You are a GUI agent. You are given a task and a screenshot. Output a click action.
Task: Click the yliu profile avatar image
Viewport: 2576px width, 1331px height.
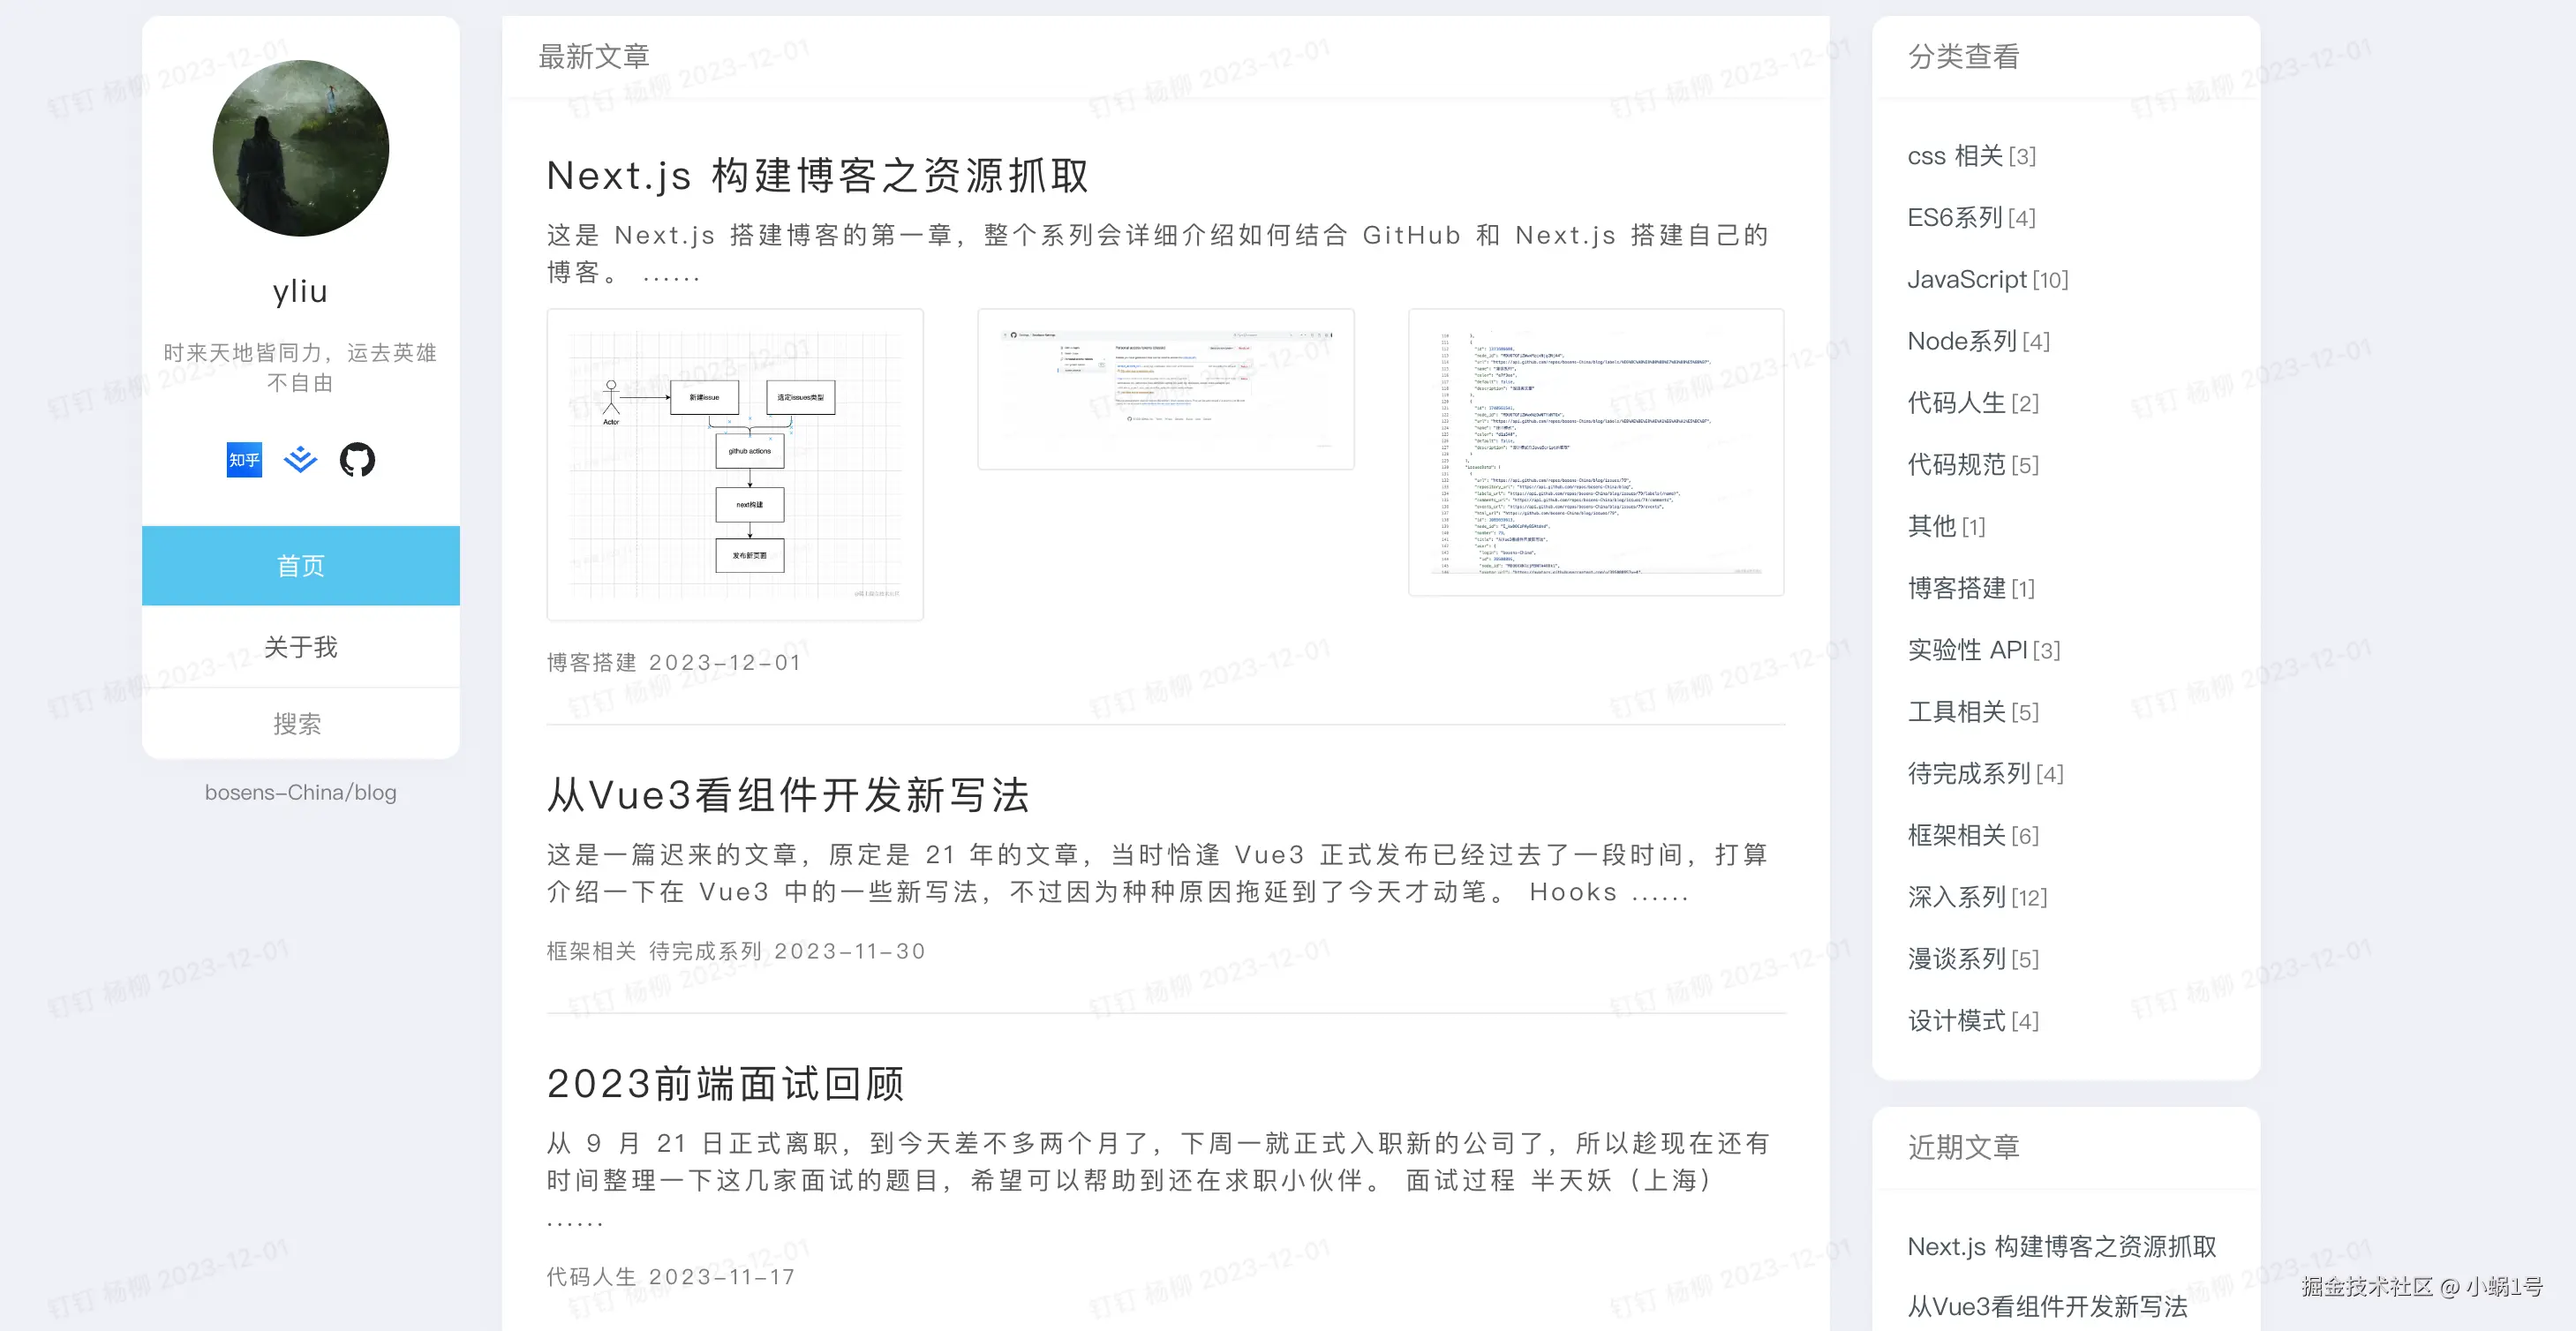[300, 148]
